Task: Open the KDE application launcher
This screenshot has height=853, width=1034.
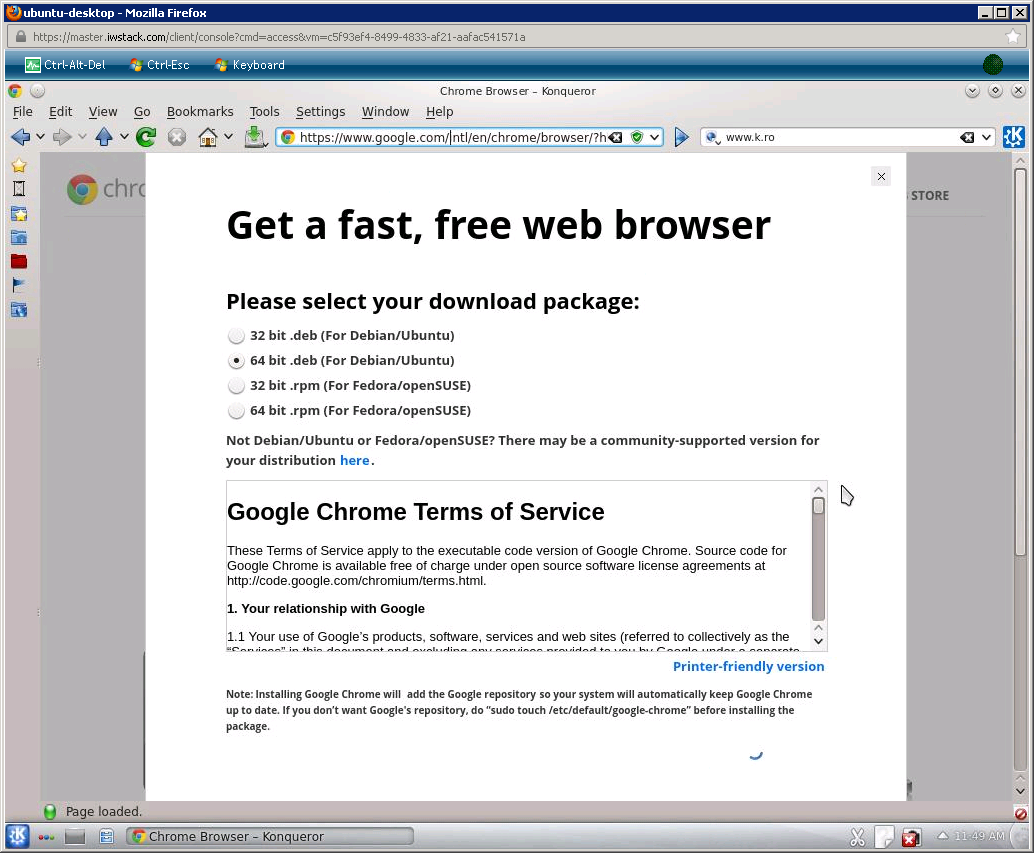Action: tap(17, 836)
